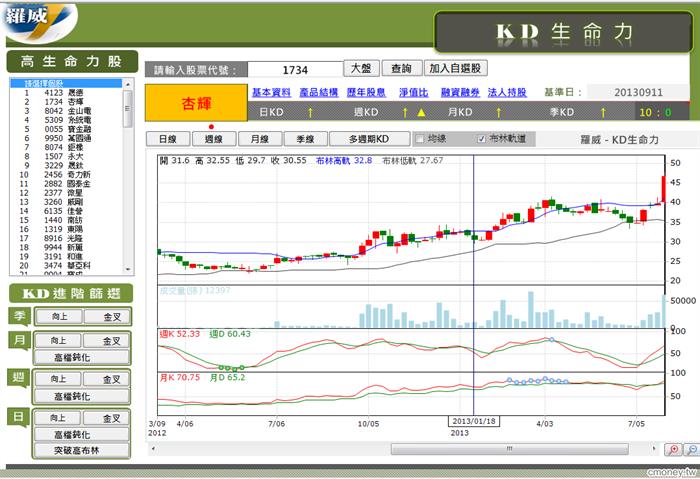Click the 加入自選股 button
This screenshot has height=479, width=700.
(455, 68)
